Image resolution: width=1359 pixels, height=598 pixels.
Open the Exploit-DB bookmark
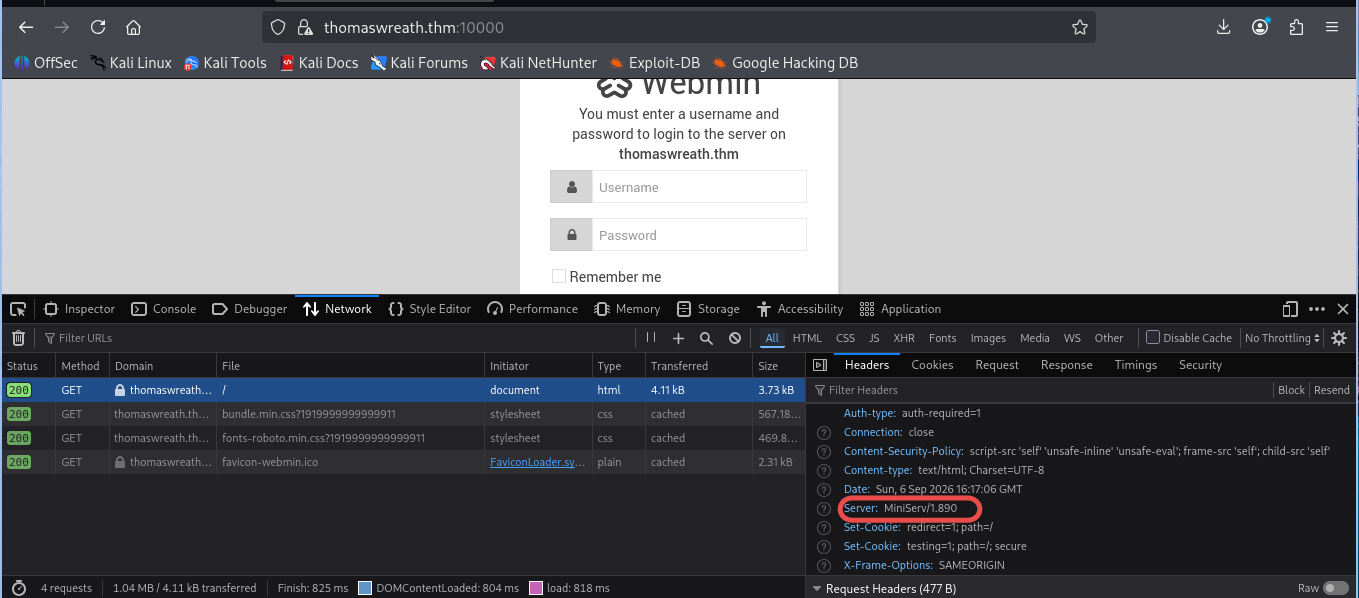[656, 63]
